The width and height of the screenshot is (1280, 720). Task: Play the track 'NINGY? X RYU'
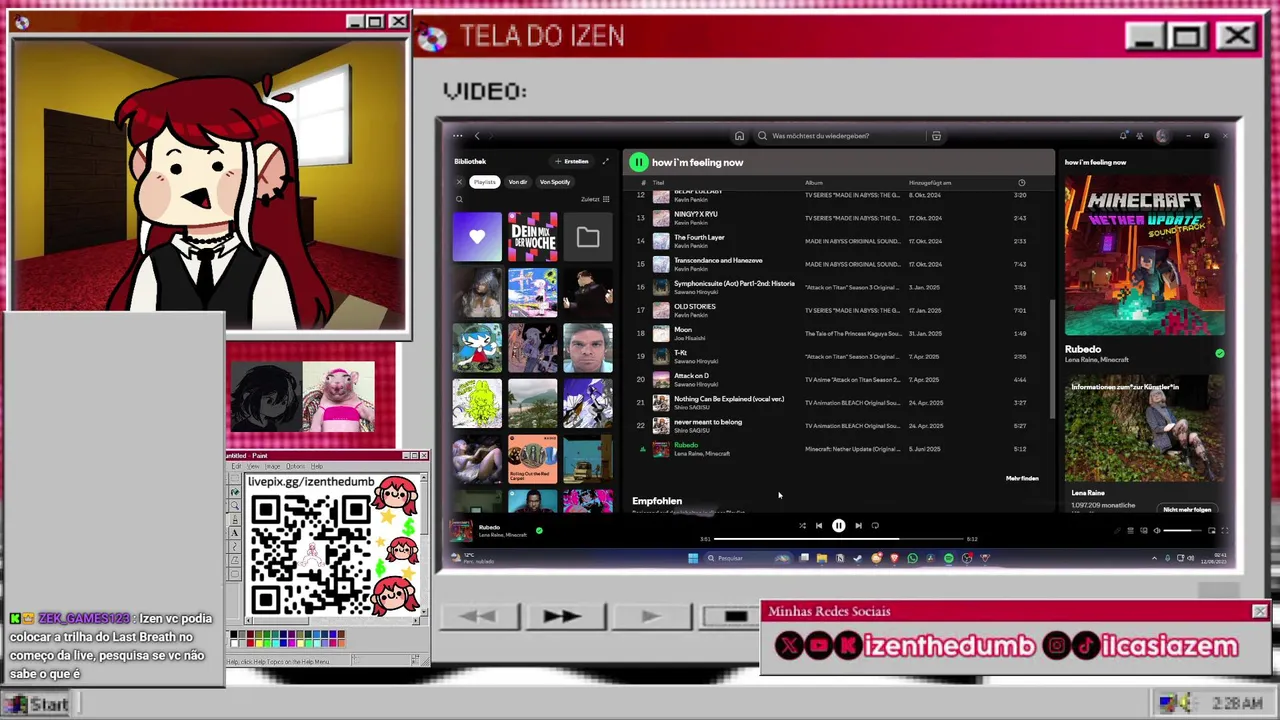(x=695, y=214)
